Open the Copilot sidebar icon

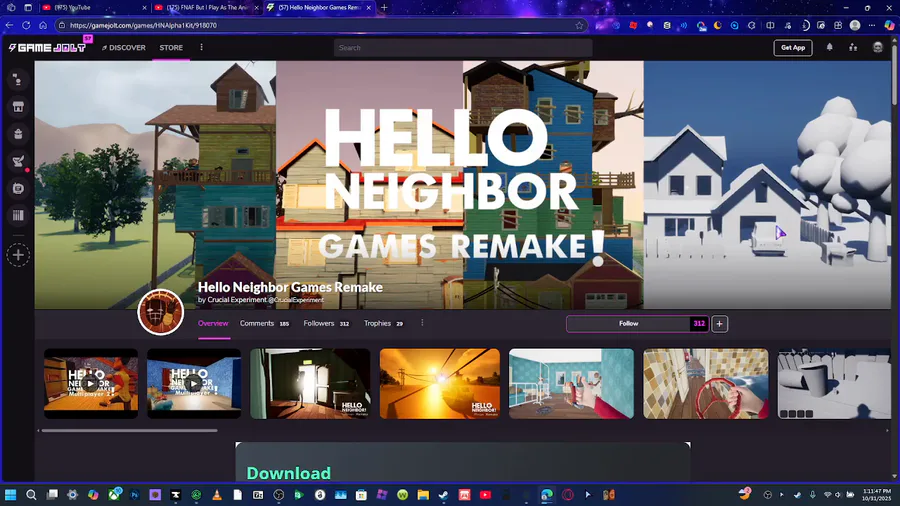pyautogui.click(x=889, y=25)
